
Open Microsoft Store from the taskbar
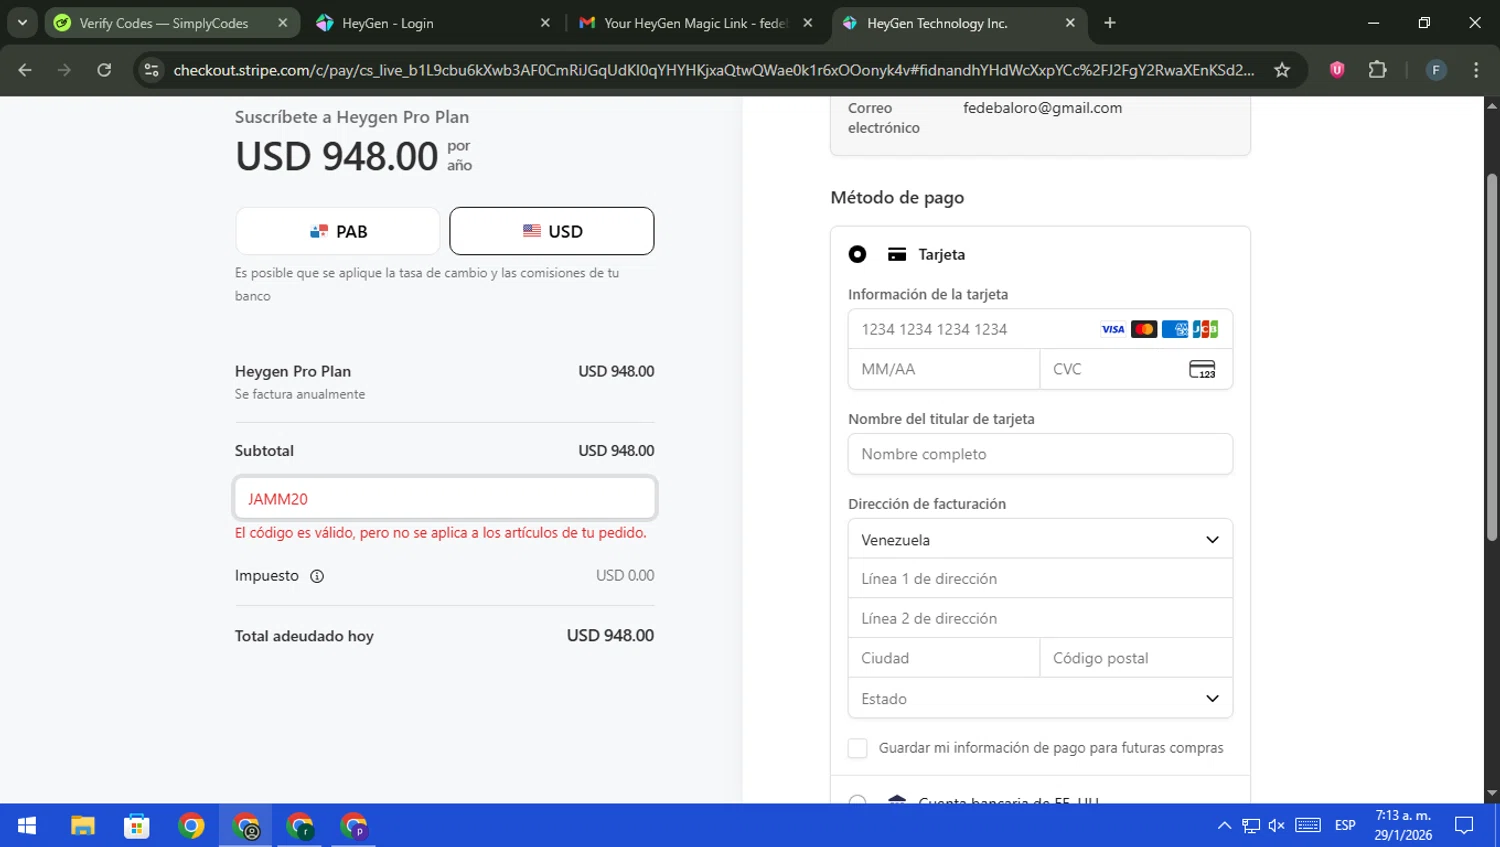coord(136,825)
